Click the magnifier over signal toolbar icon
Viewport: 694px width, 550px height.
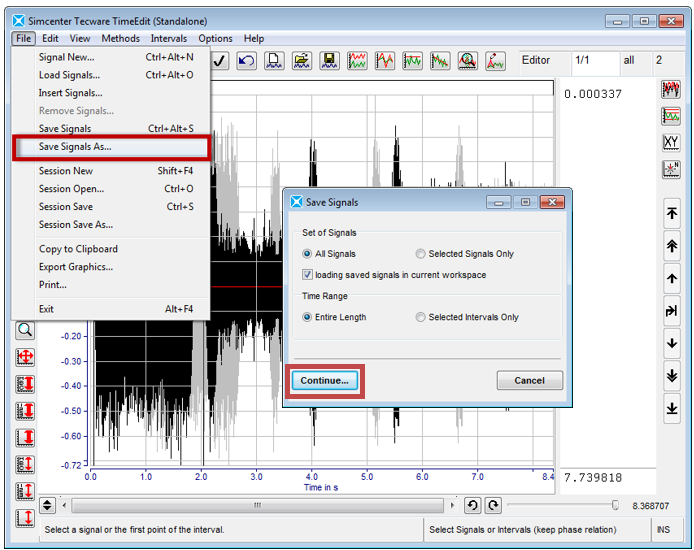[x=467, y=61]
